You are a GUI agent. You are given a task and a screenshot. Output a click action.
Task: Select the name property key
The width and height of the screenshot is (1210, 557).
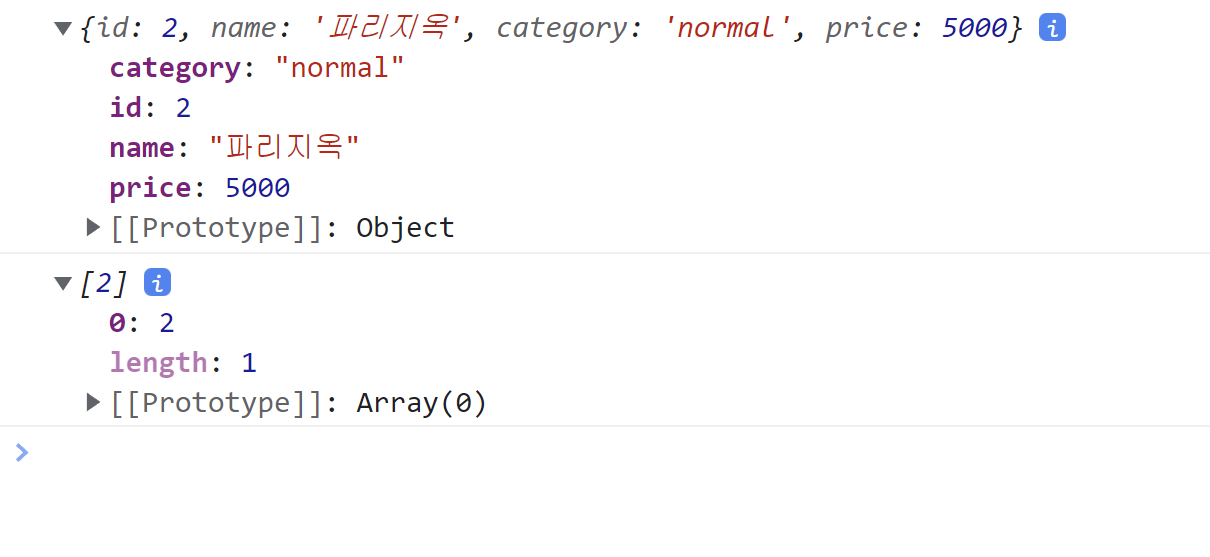point(142,148)
